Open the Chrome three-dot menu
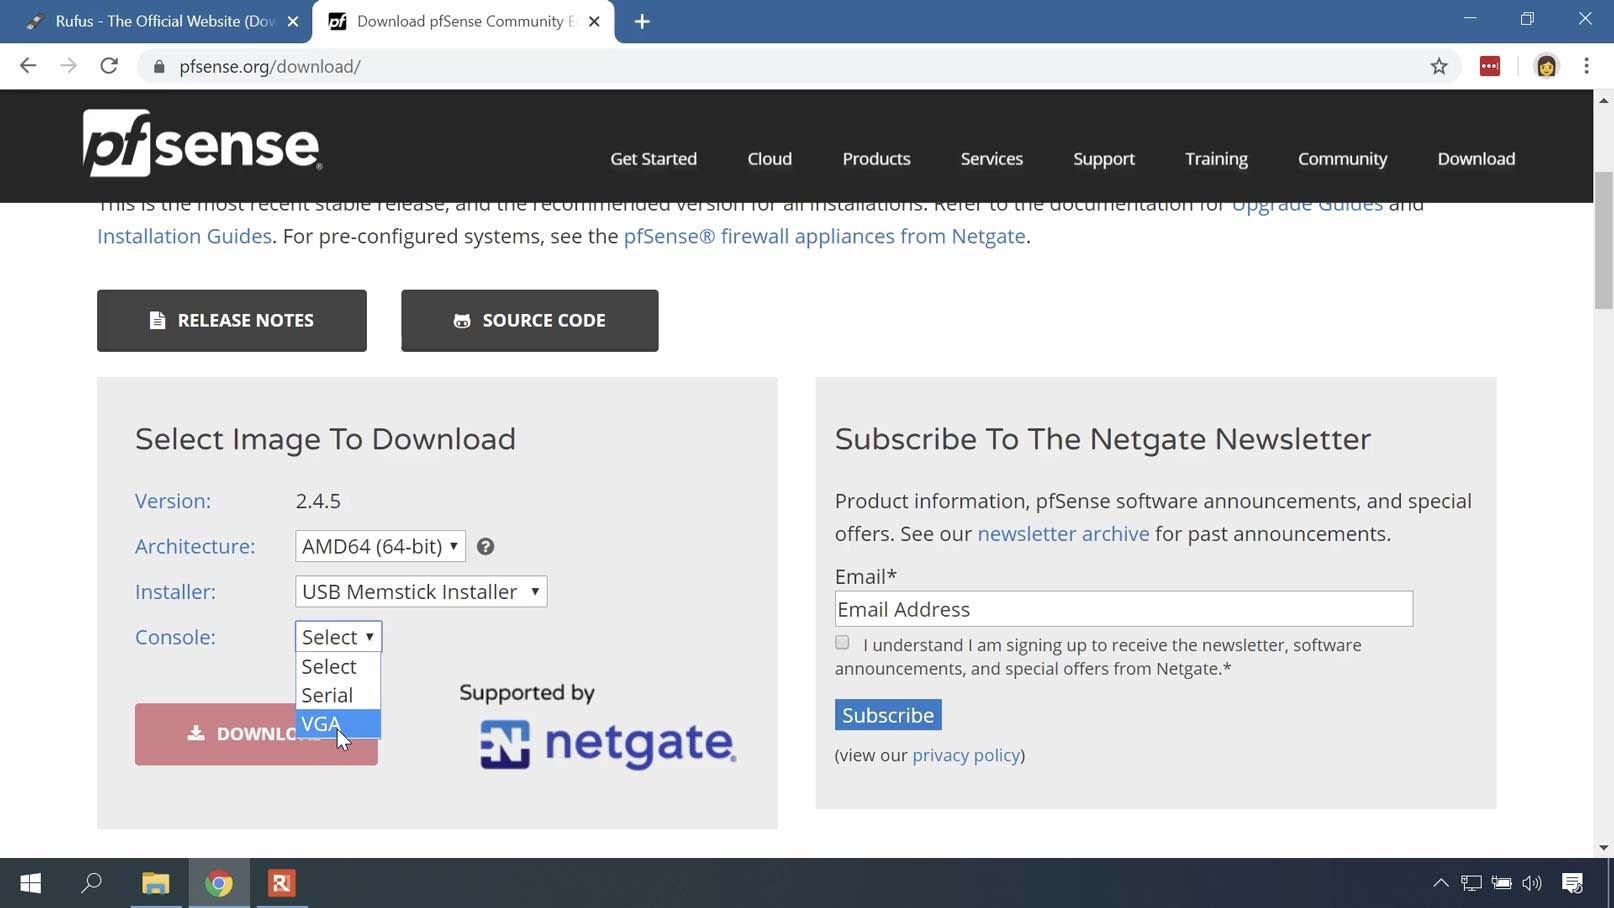 (x=1587, y=66)
